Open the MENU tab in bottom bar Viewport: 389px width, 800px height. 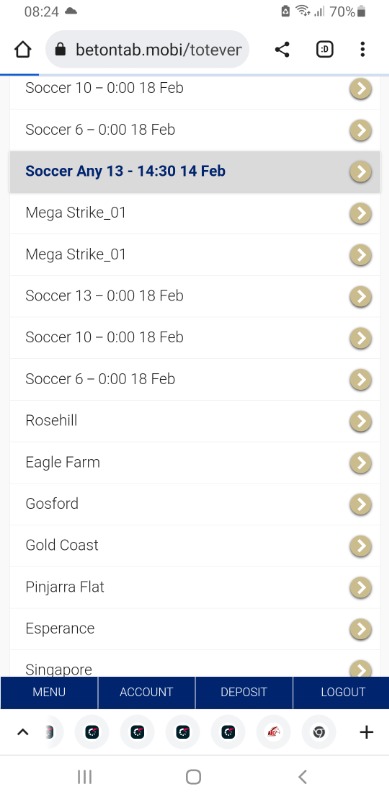pos(49,692)
